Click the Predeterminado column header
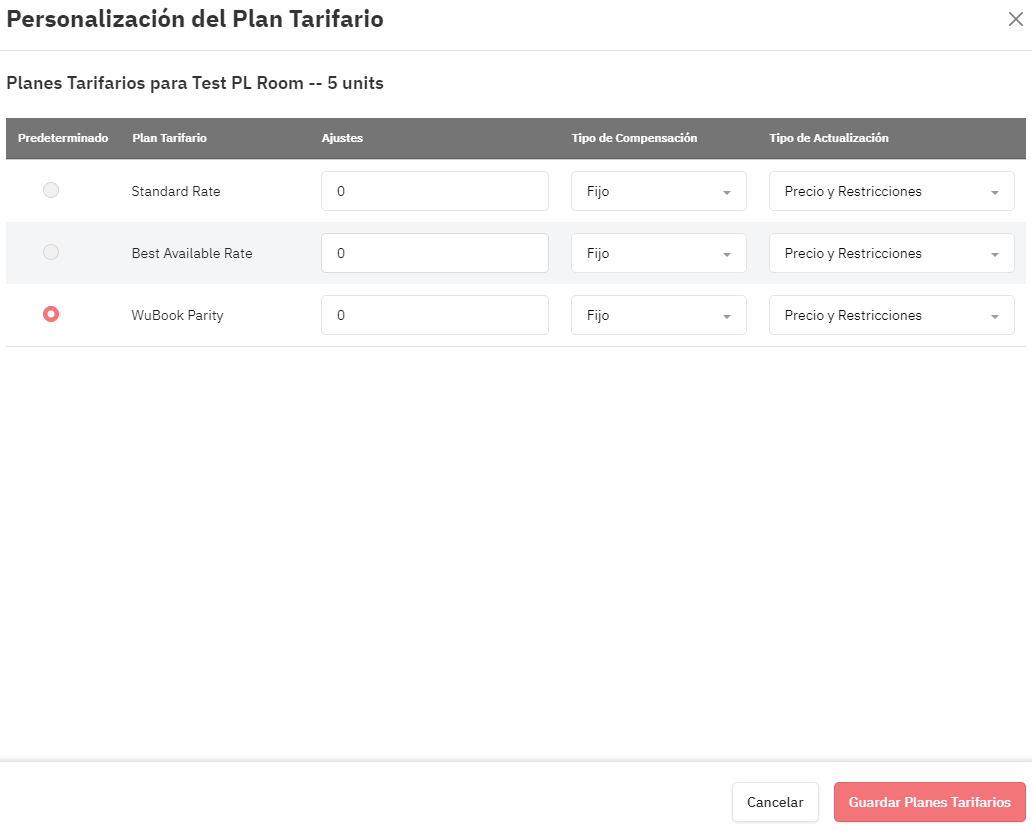Screen dimensions: 1032x831 (x=63, y=138)
